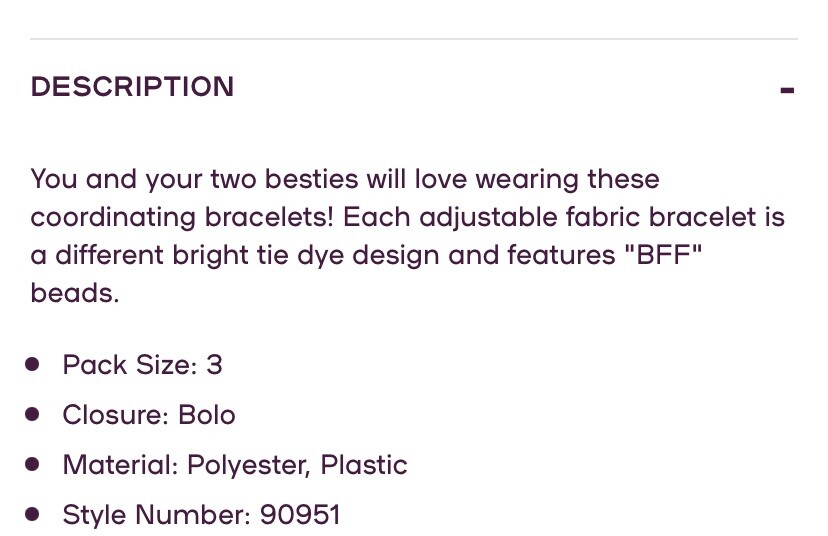Screen dimensions: 828x536
Task: Click the horizontal divider above Description
Action: [x=414, y=39]
